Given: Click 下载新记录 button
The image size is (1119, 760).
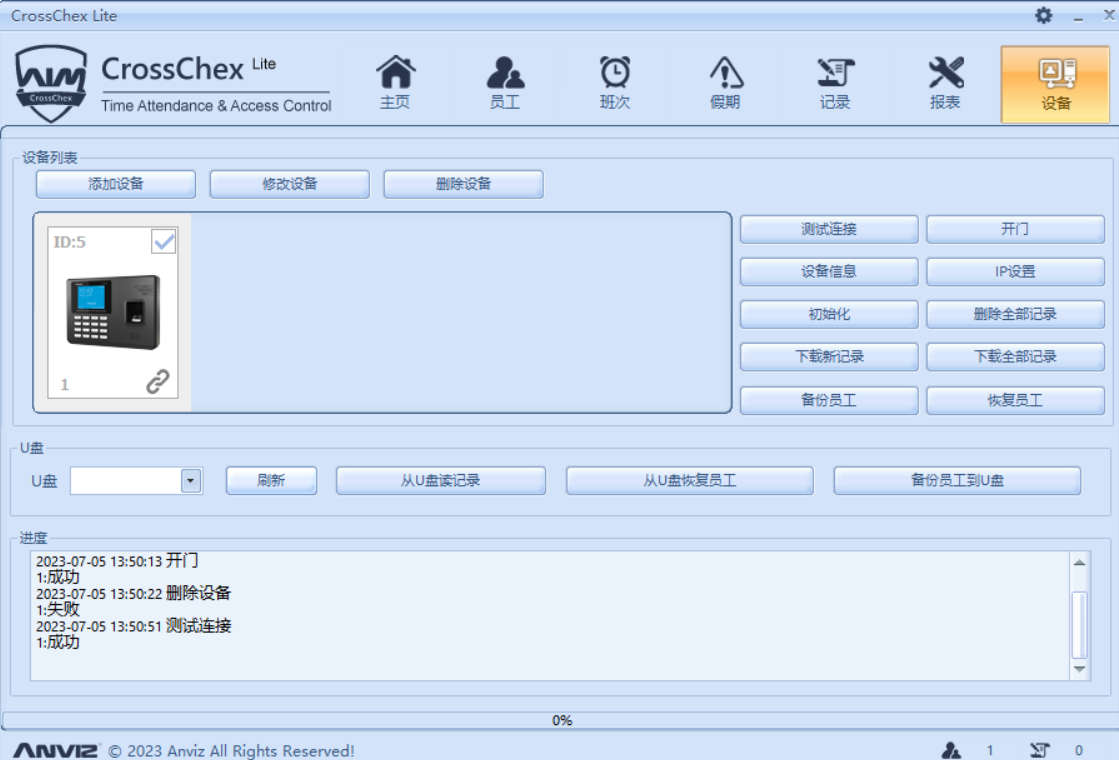Looking at the screenshot, I should coord(829,357).
